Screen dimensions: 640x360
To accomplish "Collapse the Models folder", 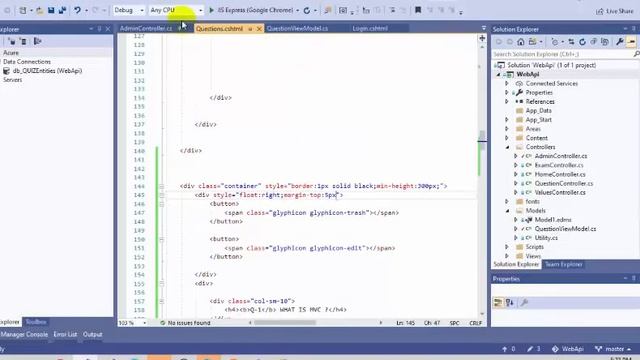I will tap(507, 211).
